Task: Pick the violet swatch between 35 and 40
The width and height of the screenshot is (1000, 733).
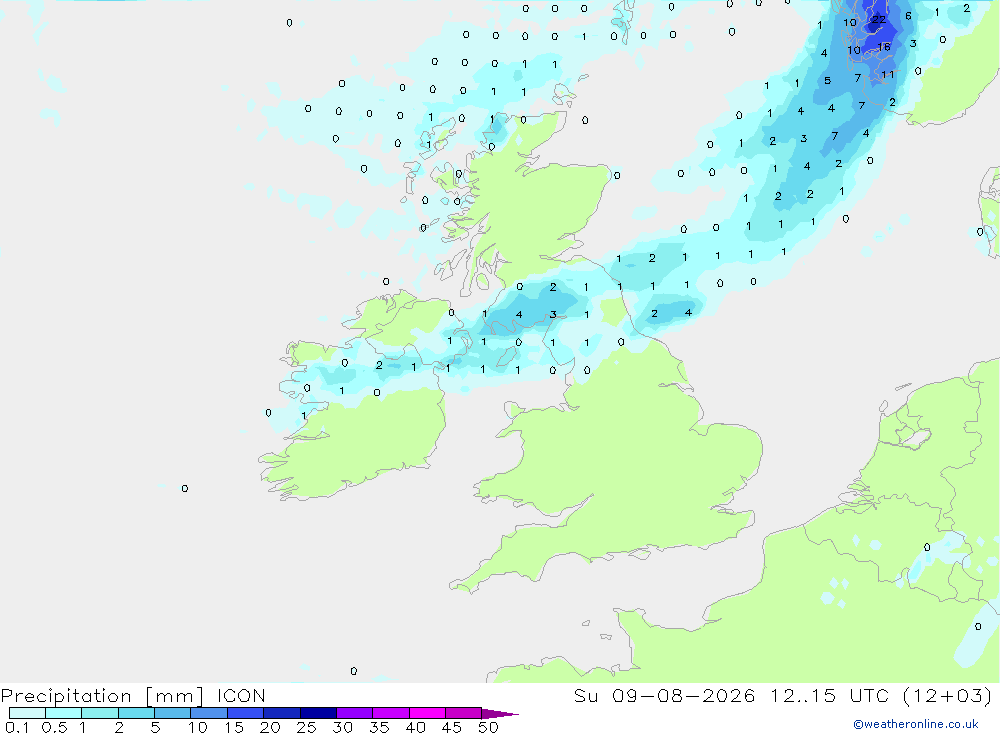Action: pos(390,713)
